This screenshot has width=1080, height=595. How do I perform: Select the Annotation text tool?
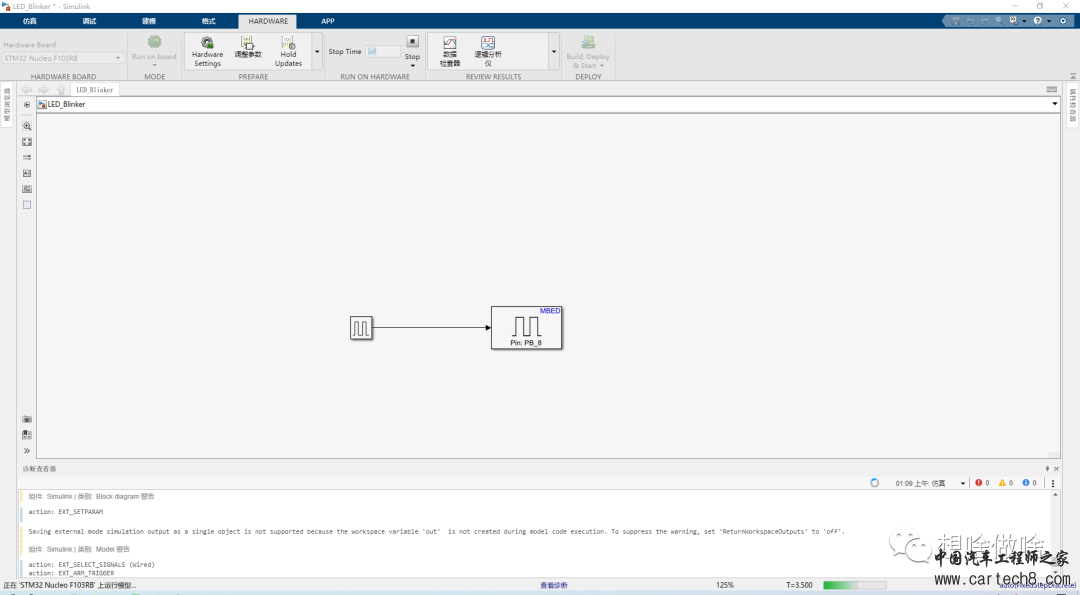[27, 174]
